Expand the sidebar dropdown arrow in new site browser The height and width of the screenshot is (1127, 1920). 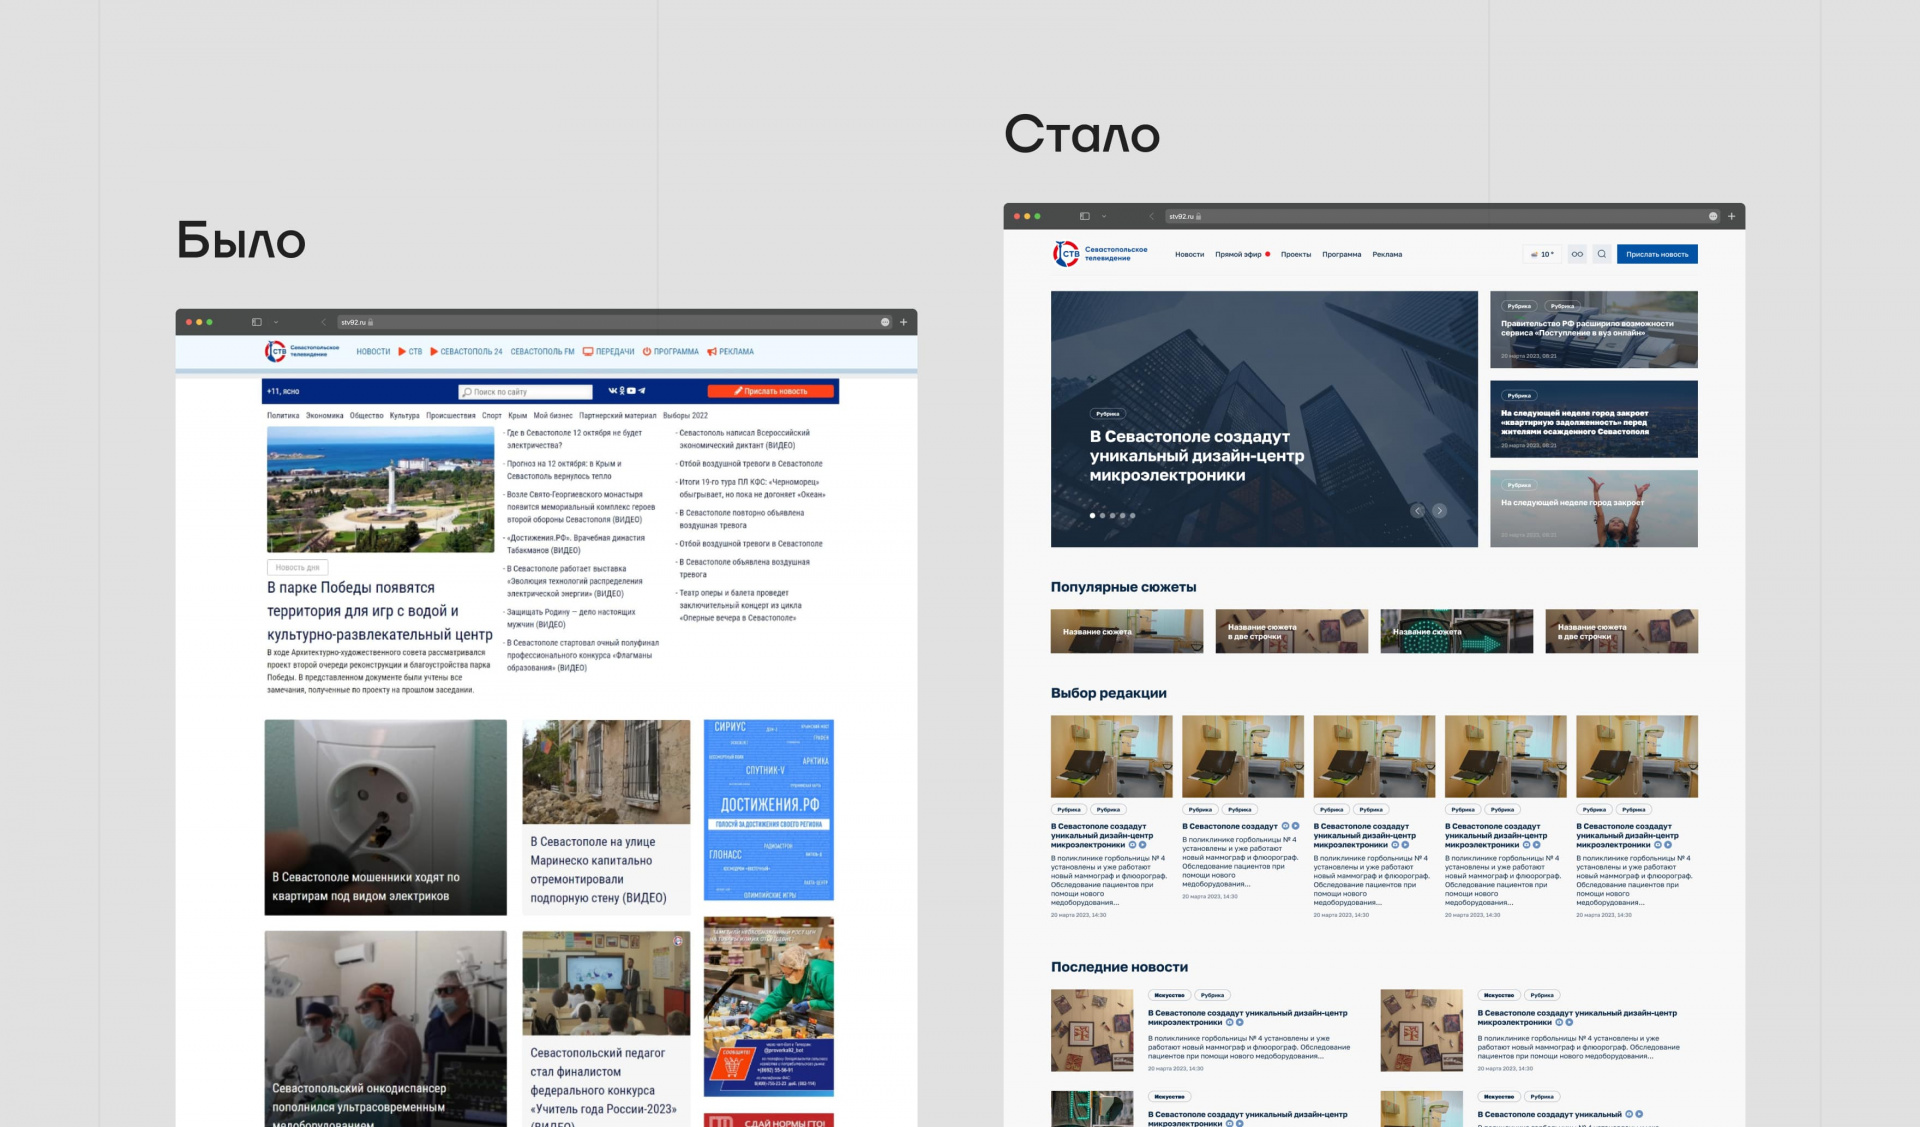pyautogui.click(x=1104, y=216)
